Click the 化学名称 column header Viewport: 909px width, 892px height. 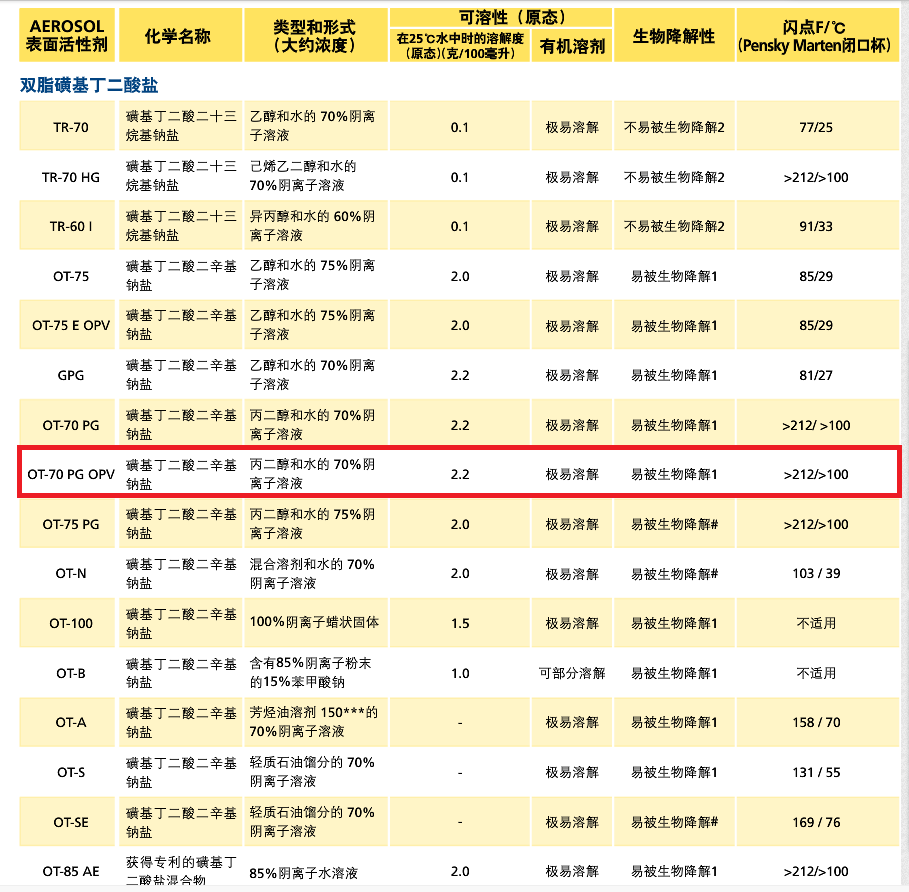tap(181, 34)
